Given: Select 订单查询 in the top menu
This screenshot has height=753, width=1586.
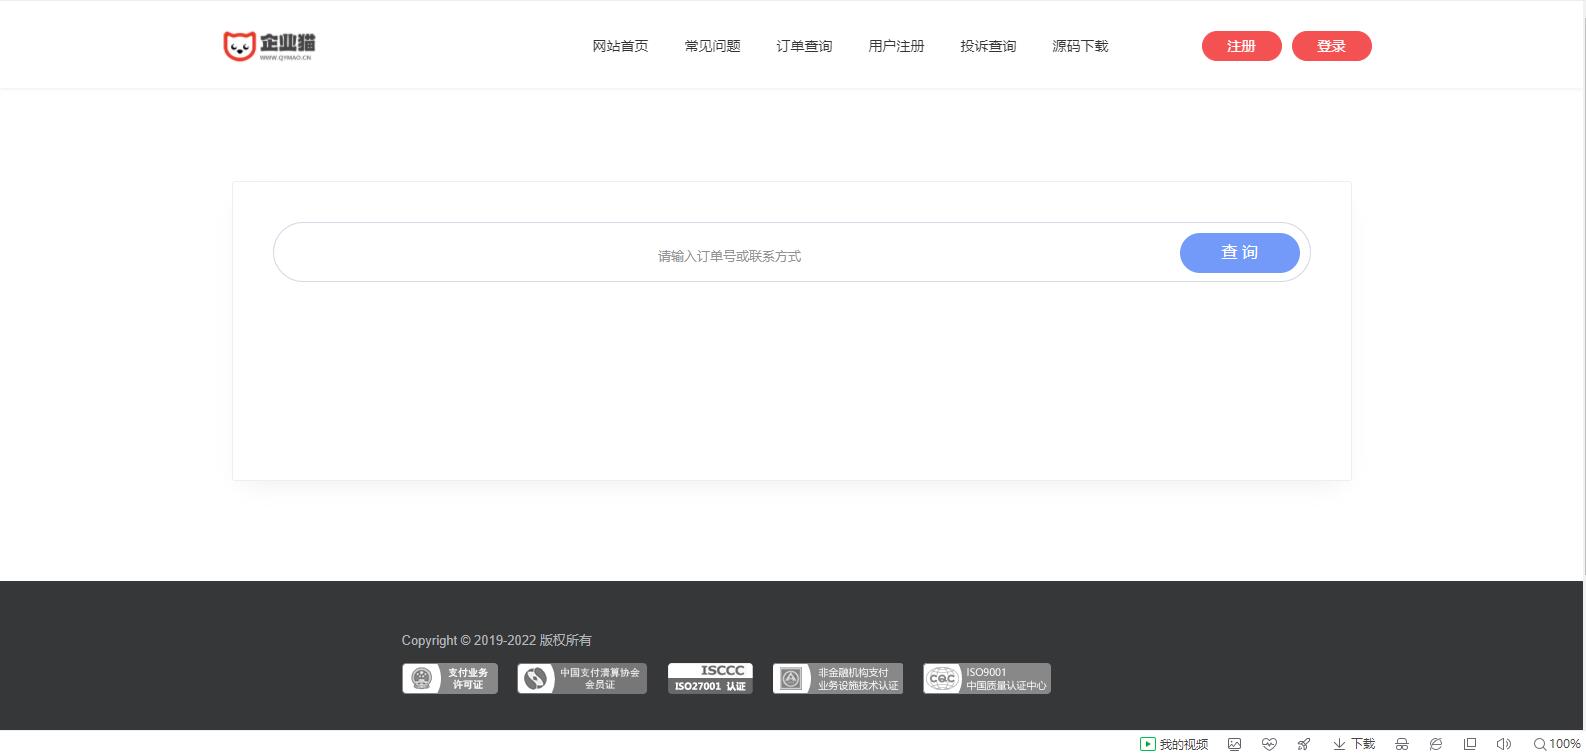Looking at the screenshot, I should (x=804, y=46).
